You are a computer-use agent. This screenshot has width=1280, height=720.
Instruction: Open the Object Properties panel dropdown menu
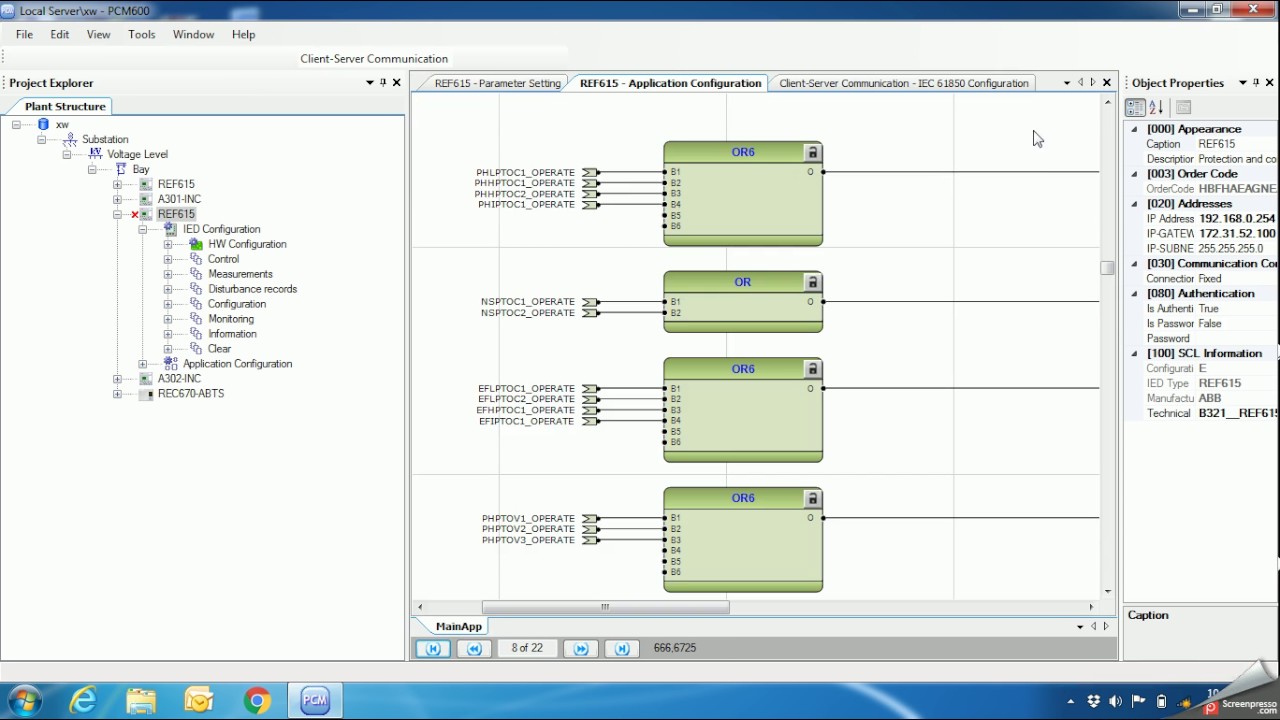tap(1243, 83)
